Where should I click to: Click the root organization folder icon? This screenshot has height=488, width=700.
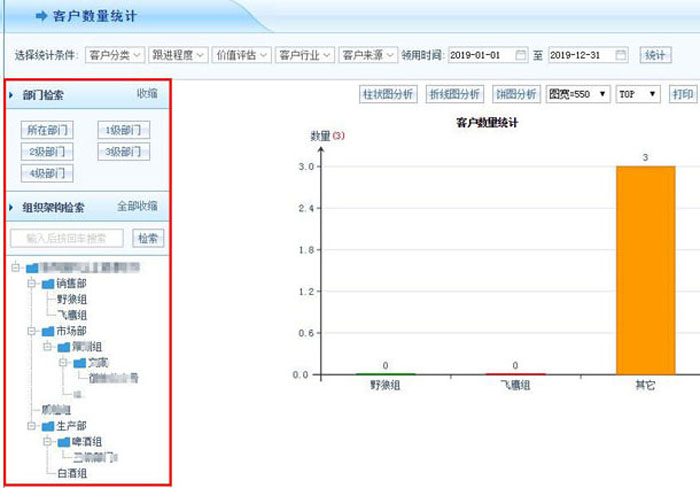(33, 268)
